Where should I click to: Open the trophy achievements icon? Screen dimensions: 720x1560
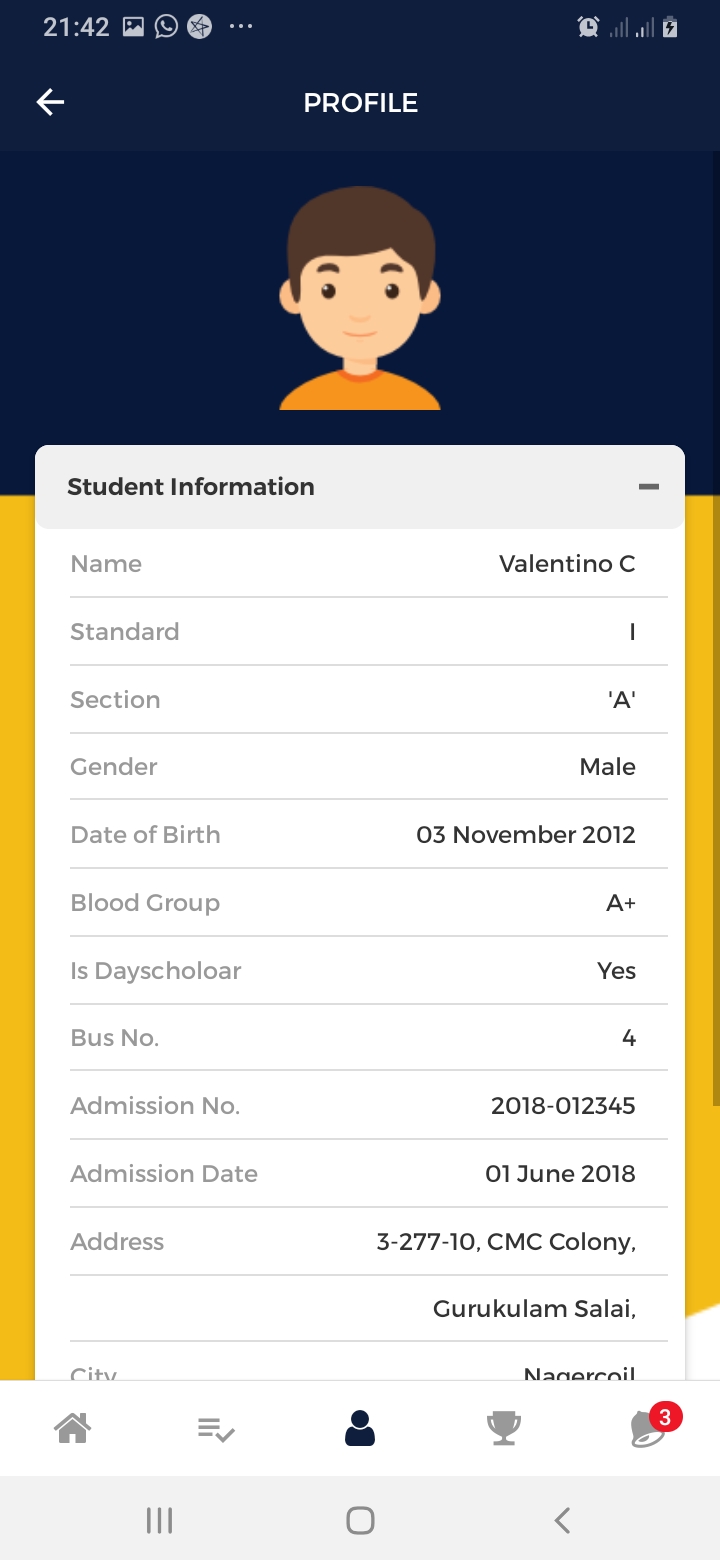503,1428
